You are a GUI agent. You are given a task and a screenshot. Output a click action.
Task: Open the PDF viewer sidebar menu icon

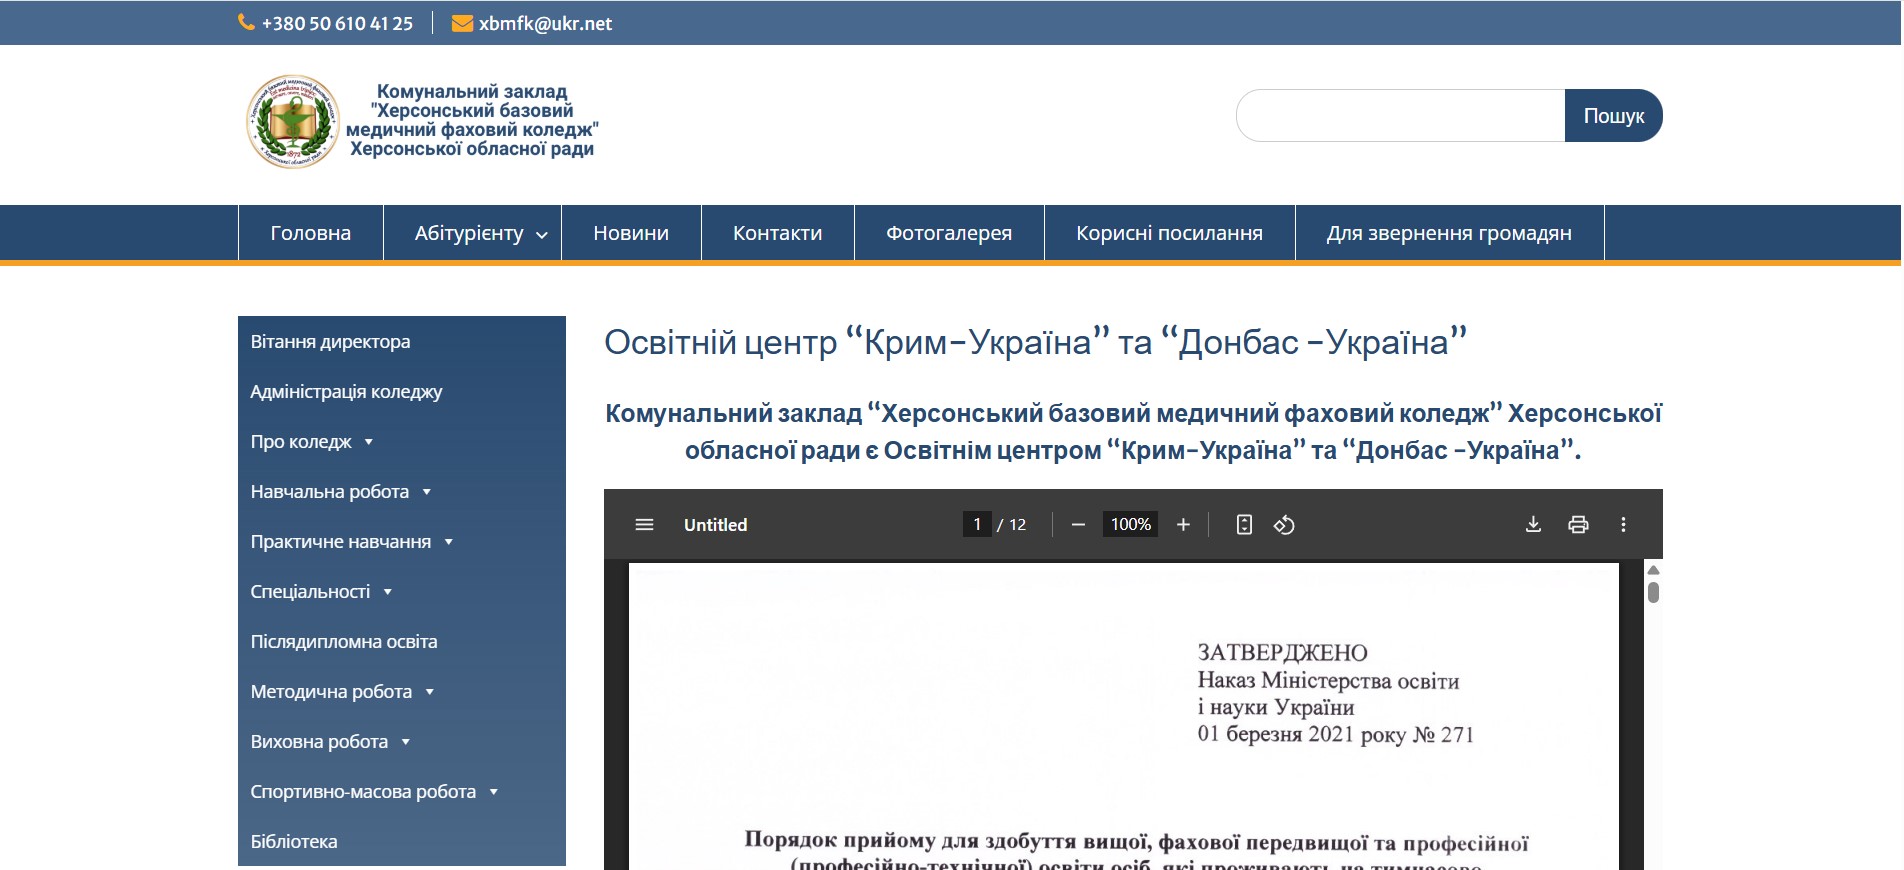(x=644, y=525)
